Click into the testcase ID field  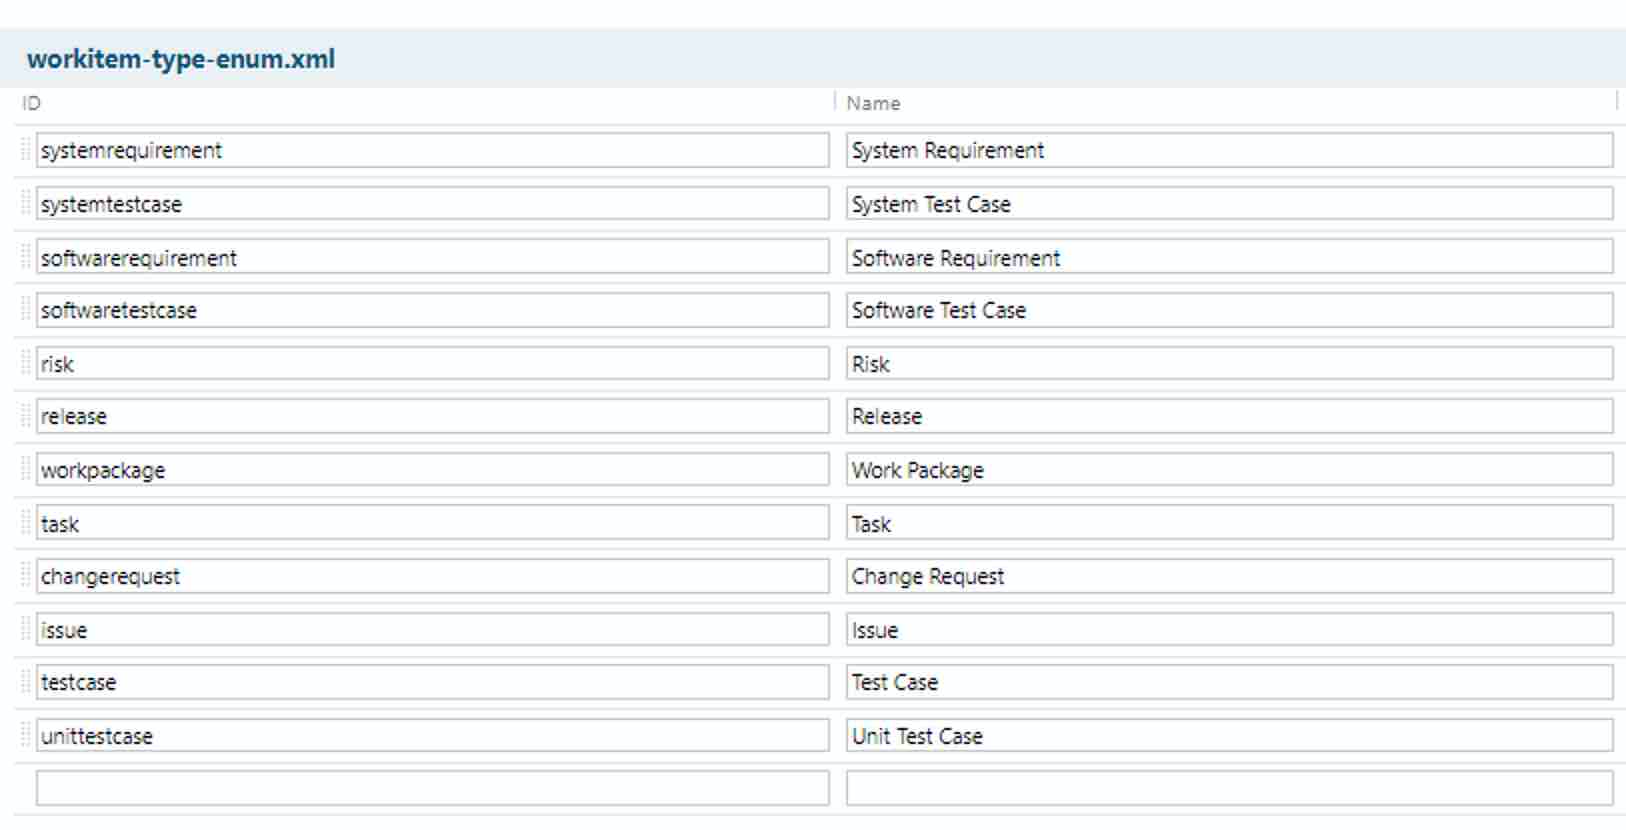pos(432,683)
